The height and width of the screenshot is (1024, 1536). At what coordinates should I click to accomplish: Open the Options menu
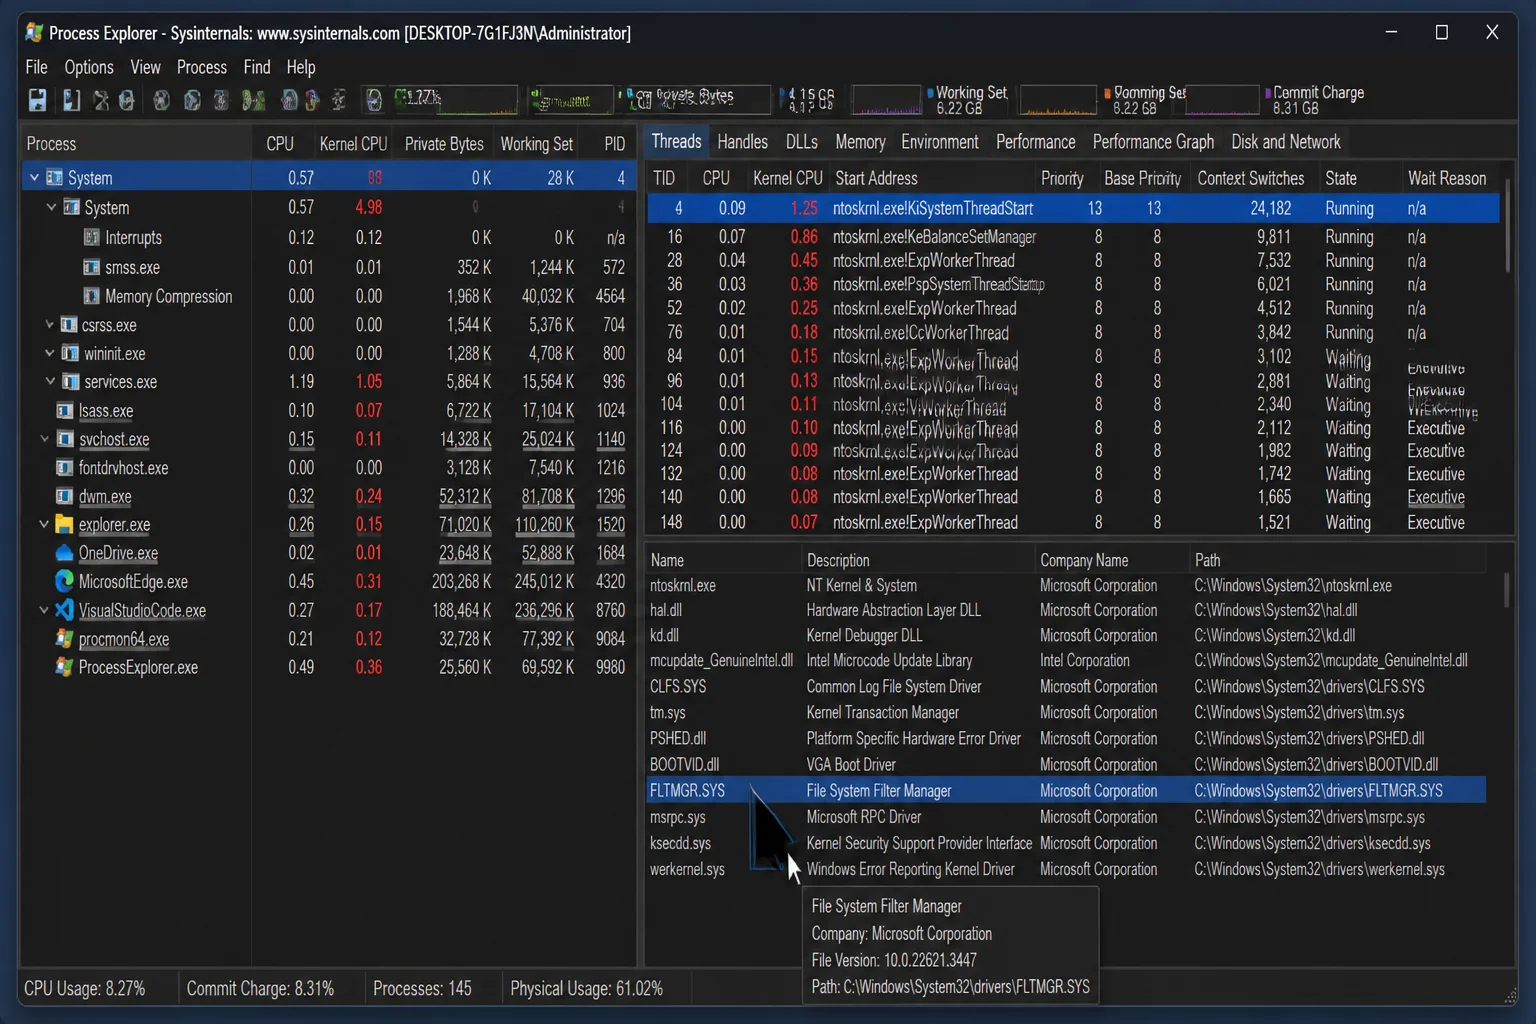(x=89, y=67)
